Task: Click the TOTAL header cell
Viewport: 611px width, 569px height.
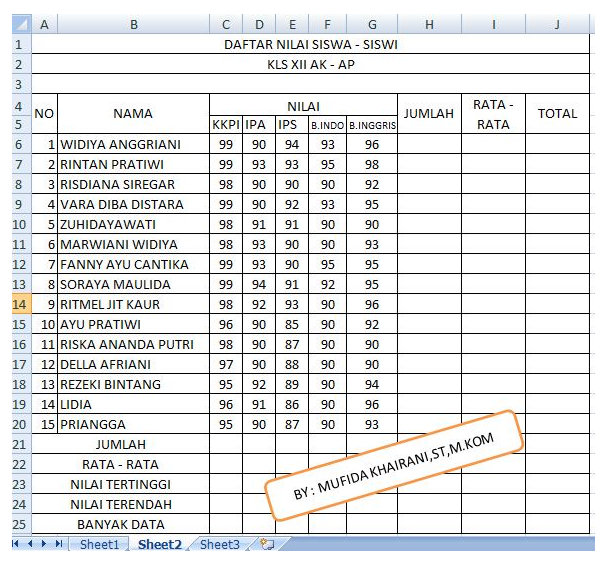Action: [x=557, y=113]
